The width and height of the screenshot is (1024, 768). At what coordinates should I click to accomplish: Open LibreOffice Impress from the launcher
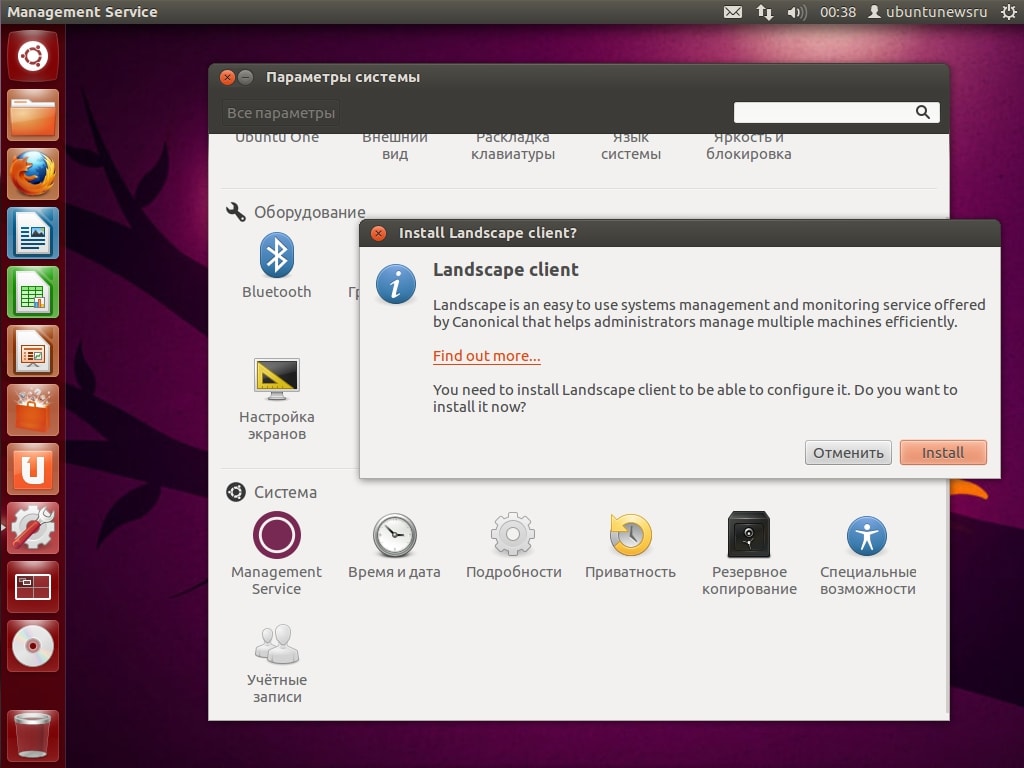(33, 351)
